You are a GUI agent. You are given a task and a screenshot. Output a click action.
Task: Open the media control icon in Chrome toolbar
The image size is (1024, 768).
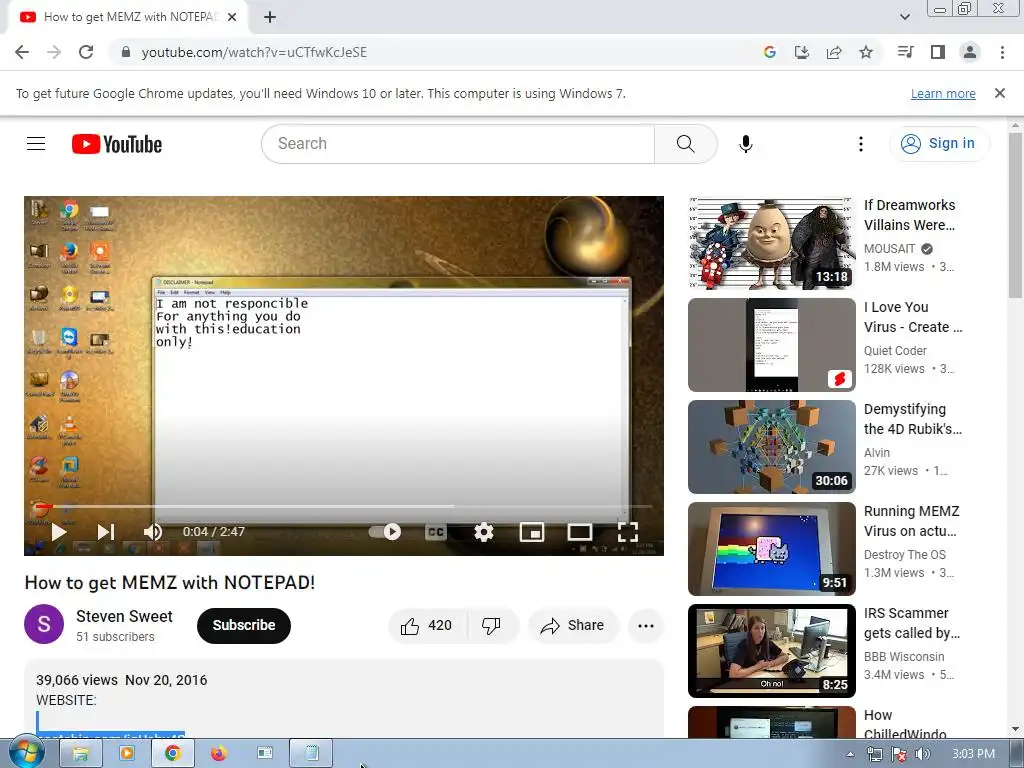click(906, 52)
